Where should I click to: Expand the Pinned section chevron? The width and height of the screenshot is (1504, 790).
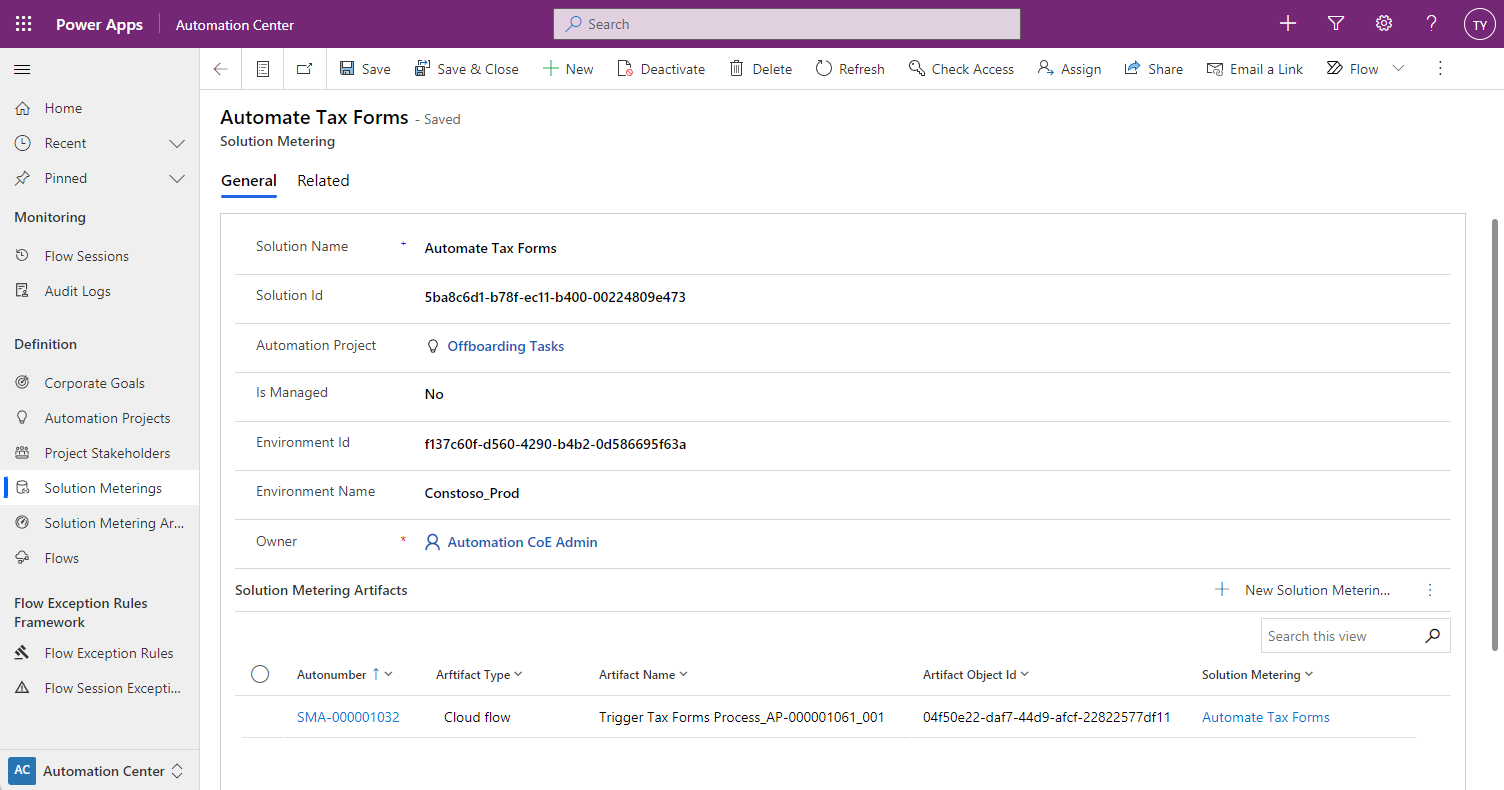(177, 178)
